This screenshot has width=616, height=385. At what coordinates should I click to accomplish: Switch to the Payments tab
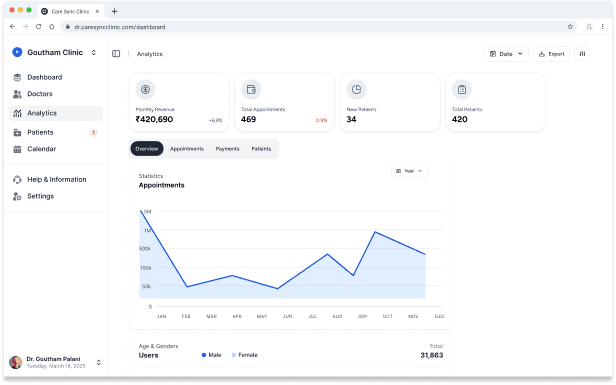[x=227, y=149]
